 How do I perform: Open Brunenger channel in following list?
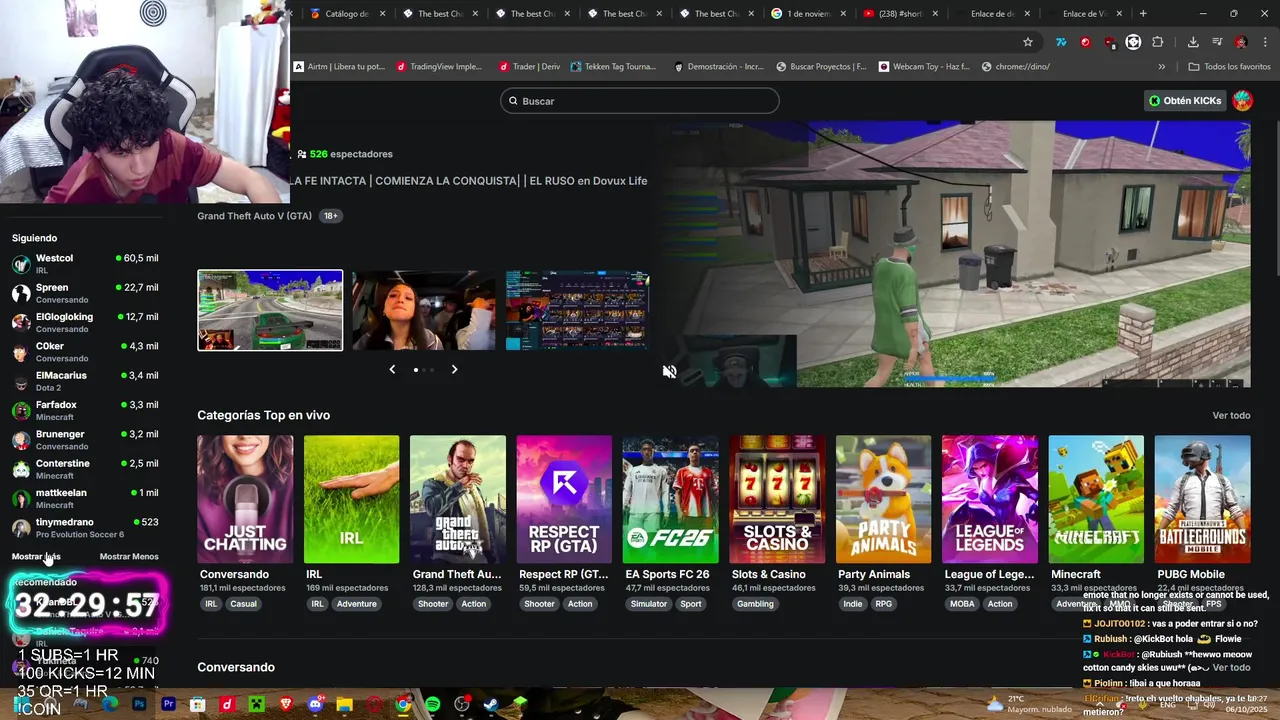85,440
